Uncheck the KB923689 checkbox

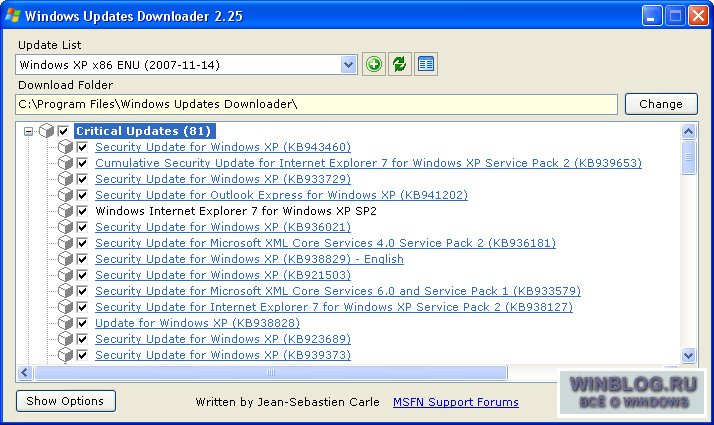pos(82,339)
